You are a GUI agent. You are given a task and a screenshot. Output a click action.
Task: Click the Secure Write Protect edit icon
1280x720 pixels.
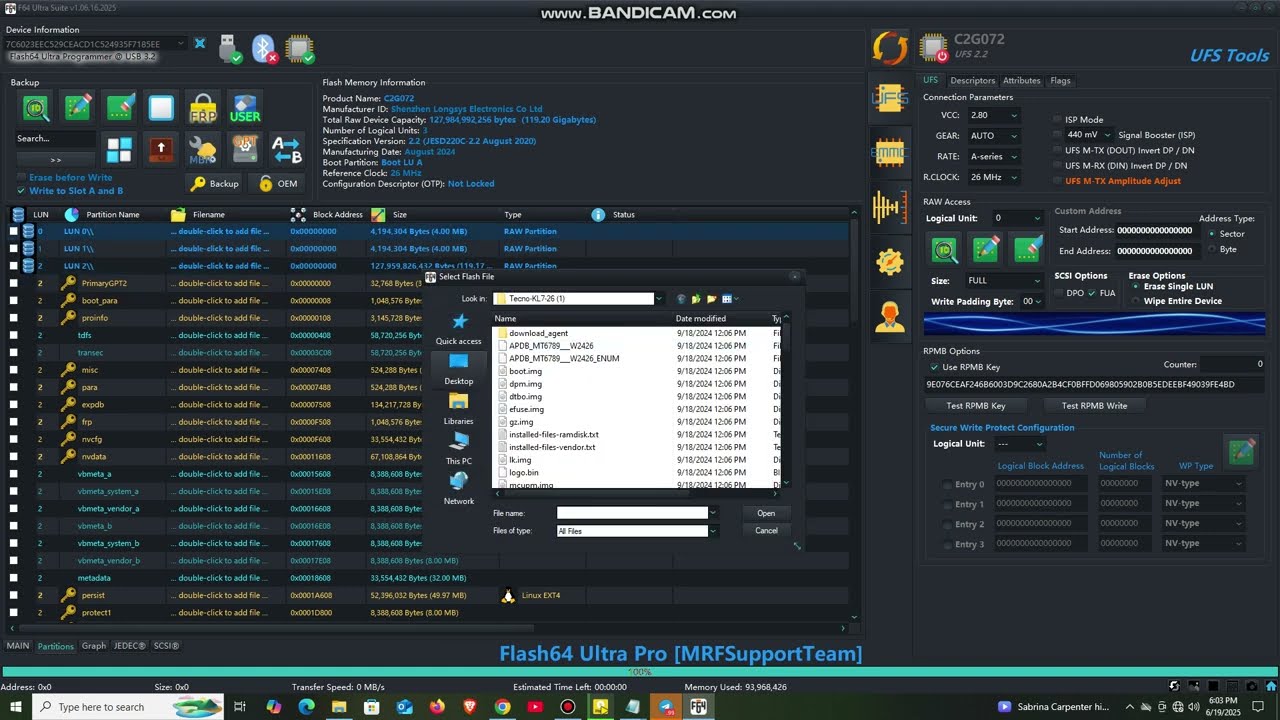[x=1241, y=451]
